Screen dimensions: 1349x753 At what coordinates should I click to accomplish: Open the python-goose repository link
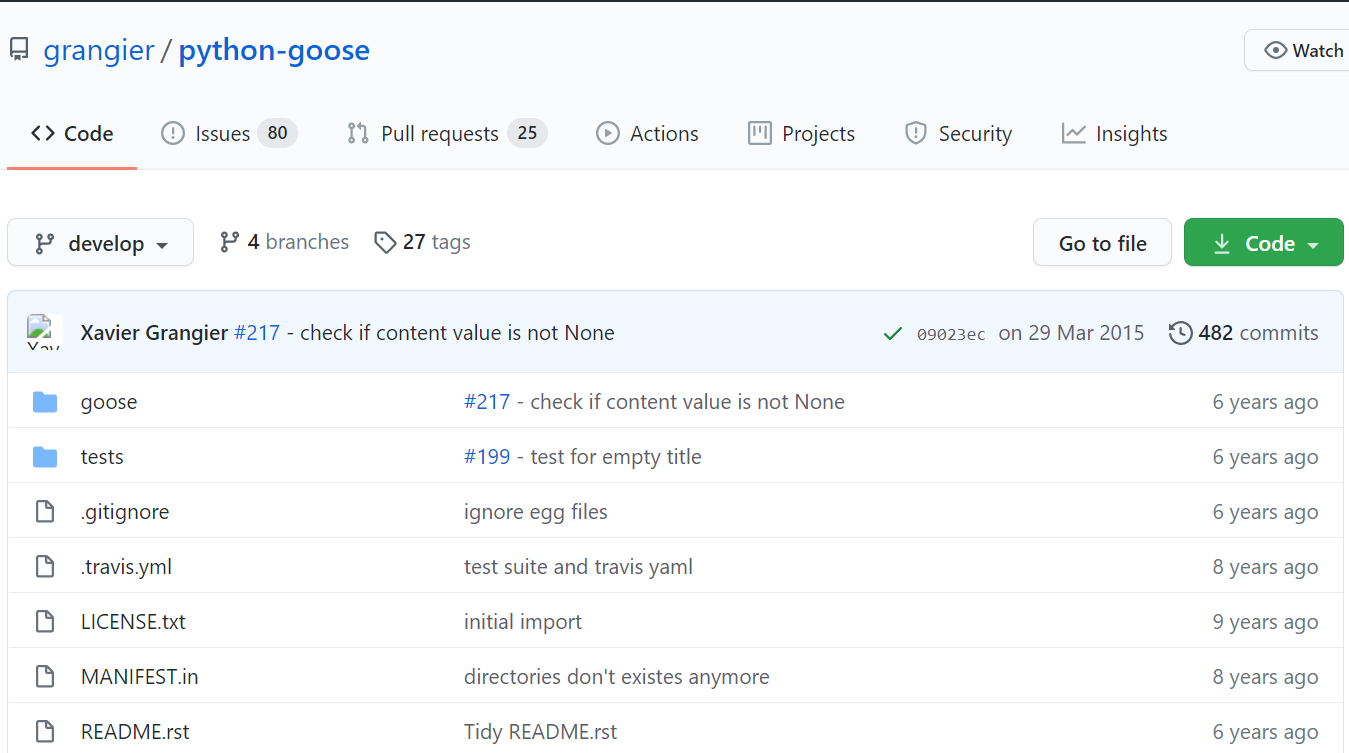274,50
